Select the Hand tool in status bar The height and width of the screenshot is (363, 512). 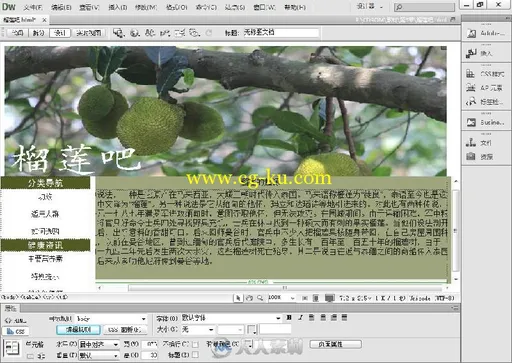(249, 298)
